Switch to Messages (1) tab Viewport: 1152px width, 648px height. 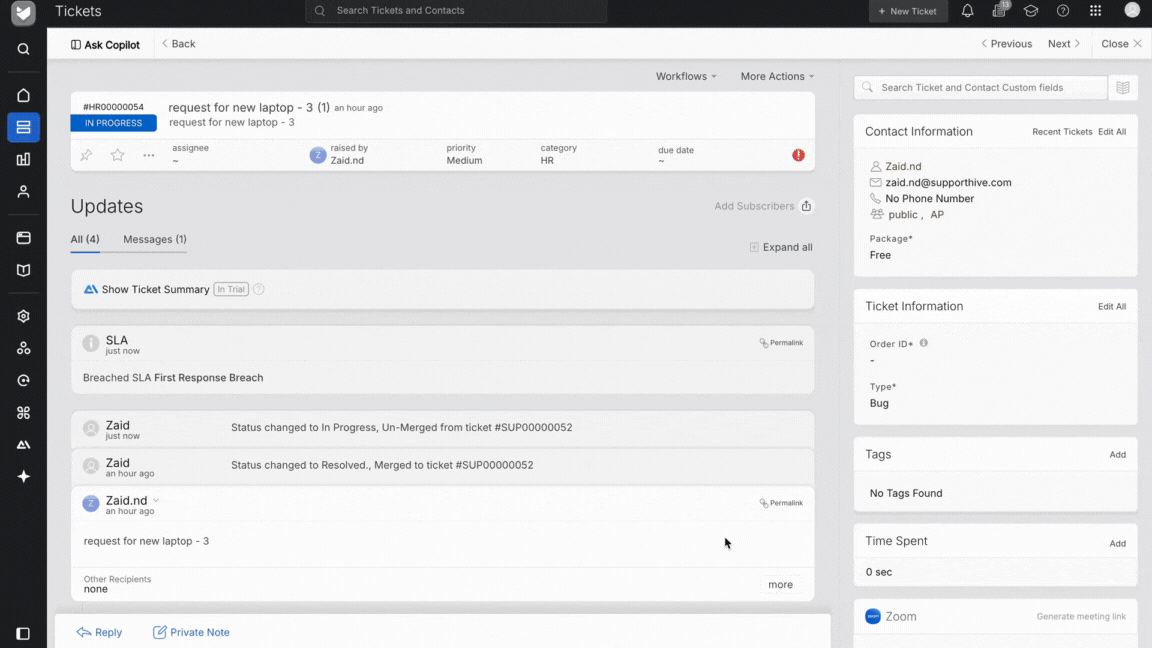coord(154,240)
